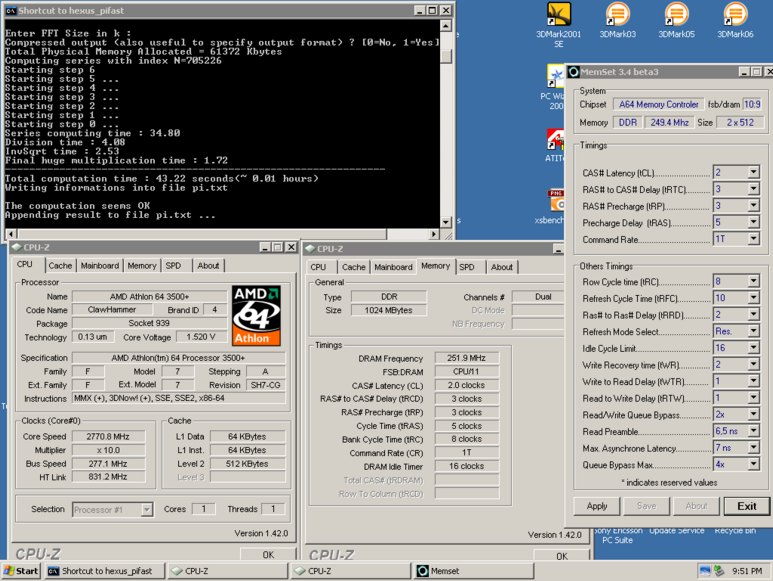Click Apply in MemSet

point(597,506)
